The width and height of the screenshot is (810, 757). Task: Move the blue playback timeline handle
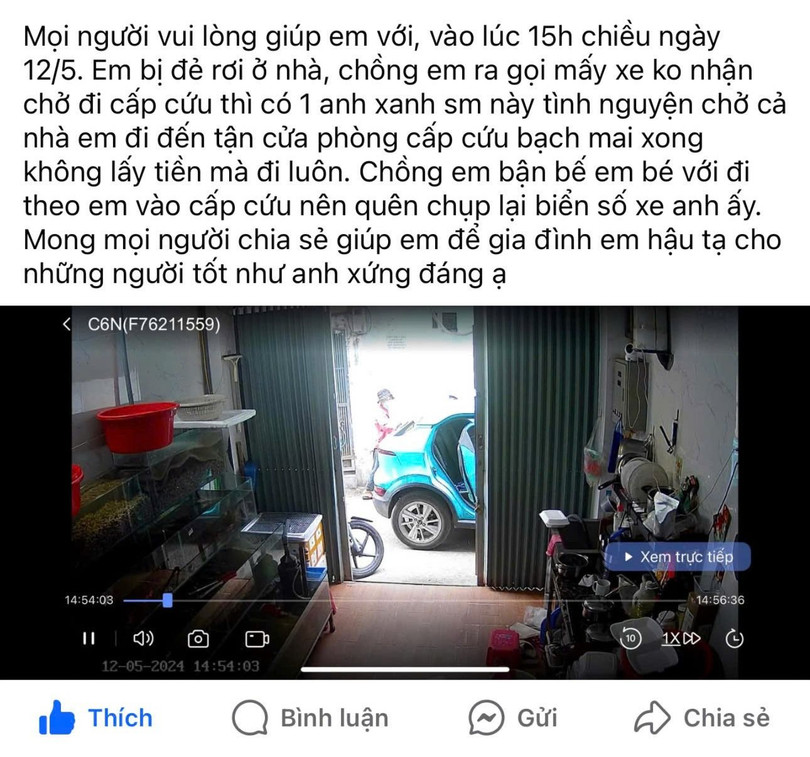click(x=167, y=600)
